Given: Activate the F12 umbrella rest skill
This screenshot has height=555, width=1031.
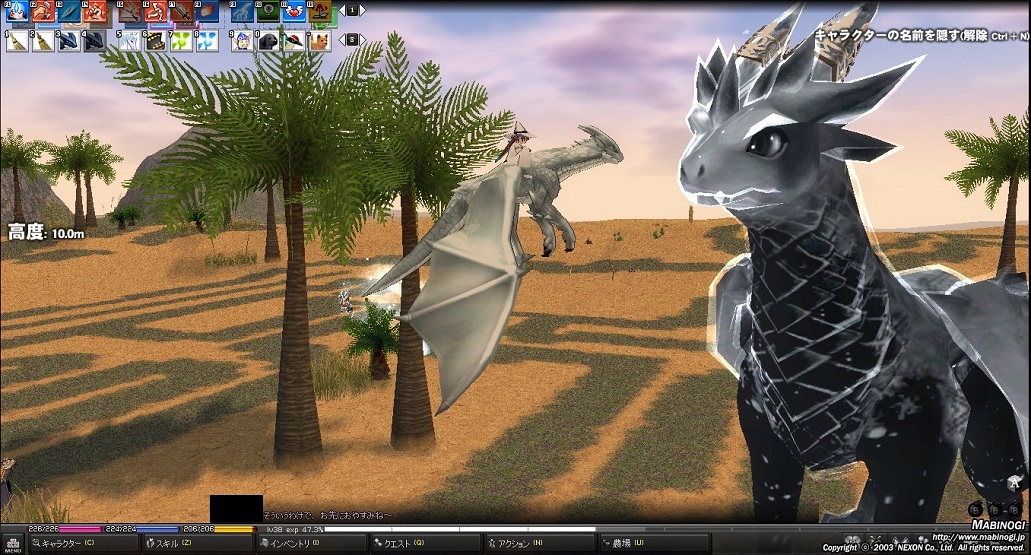Looking at the screenshot, I should pyautogui.click(x=320, y=11).
